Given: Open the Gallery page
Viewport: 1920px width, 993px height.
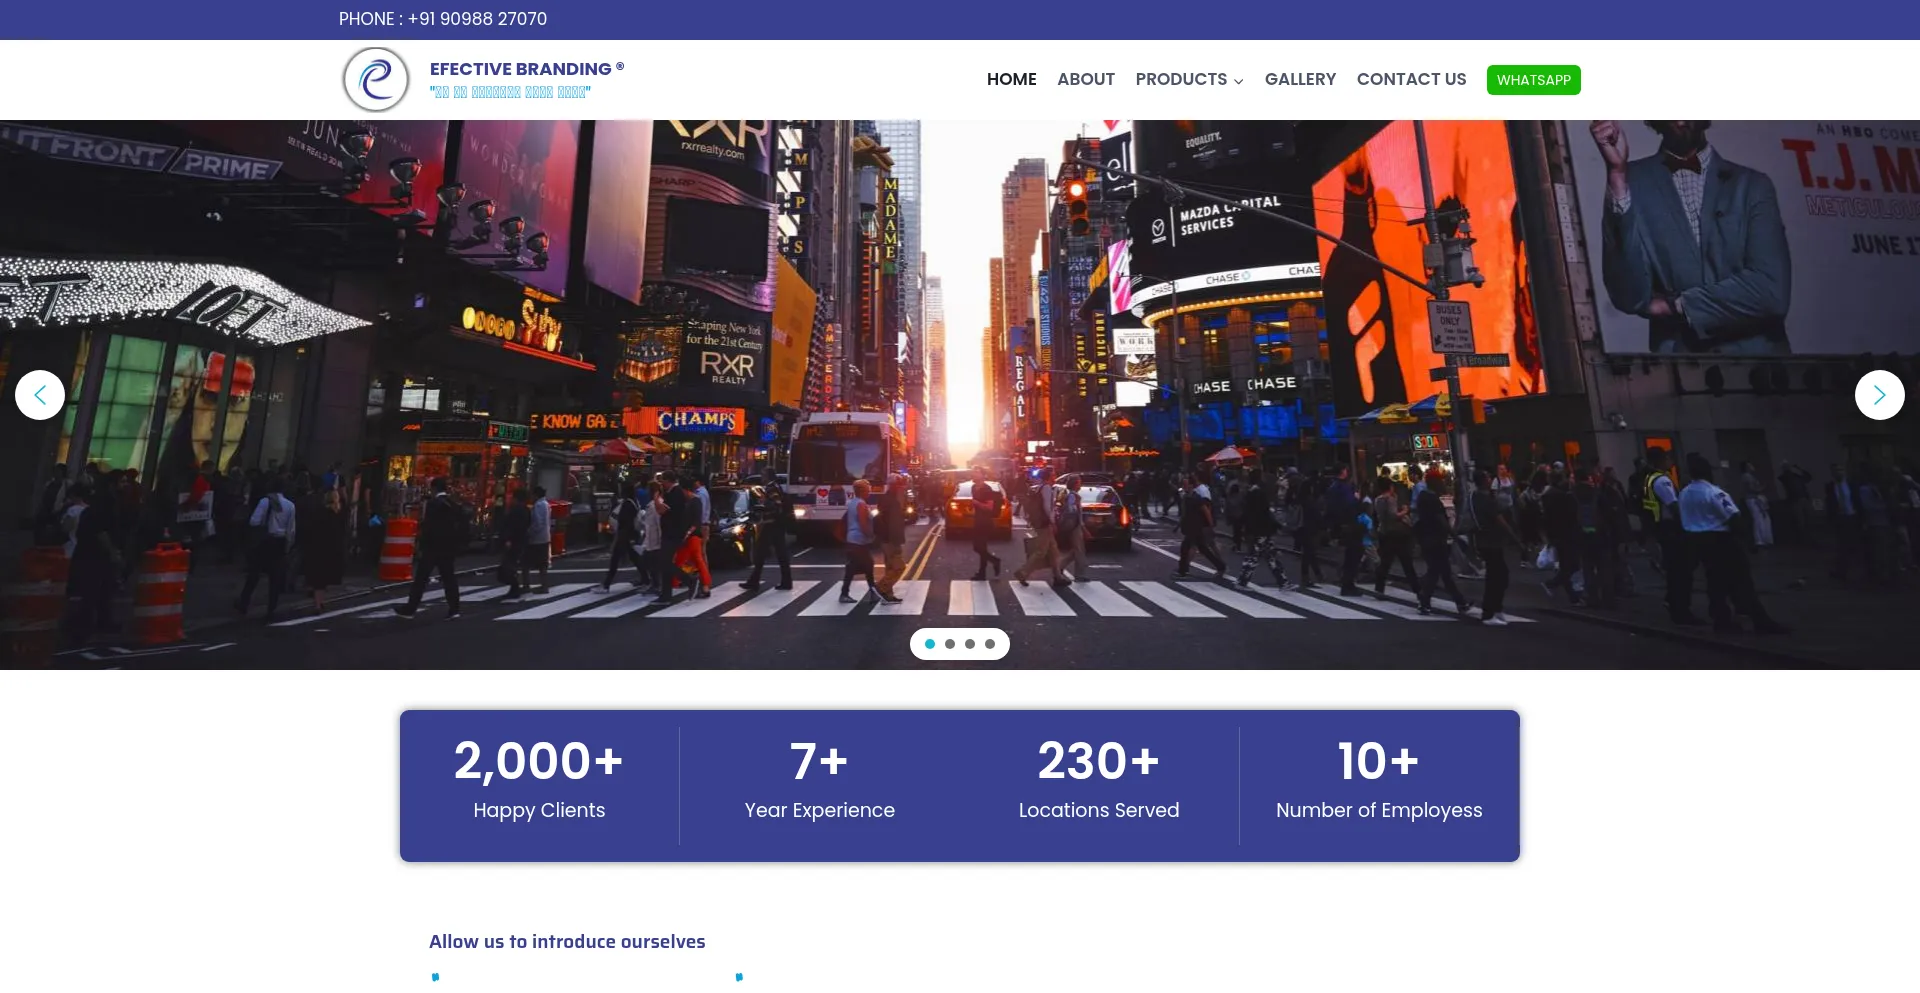Looking at the screenshot, I should (1300, 79).
